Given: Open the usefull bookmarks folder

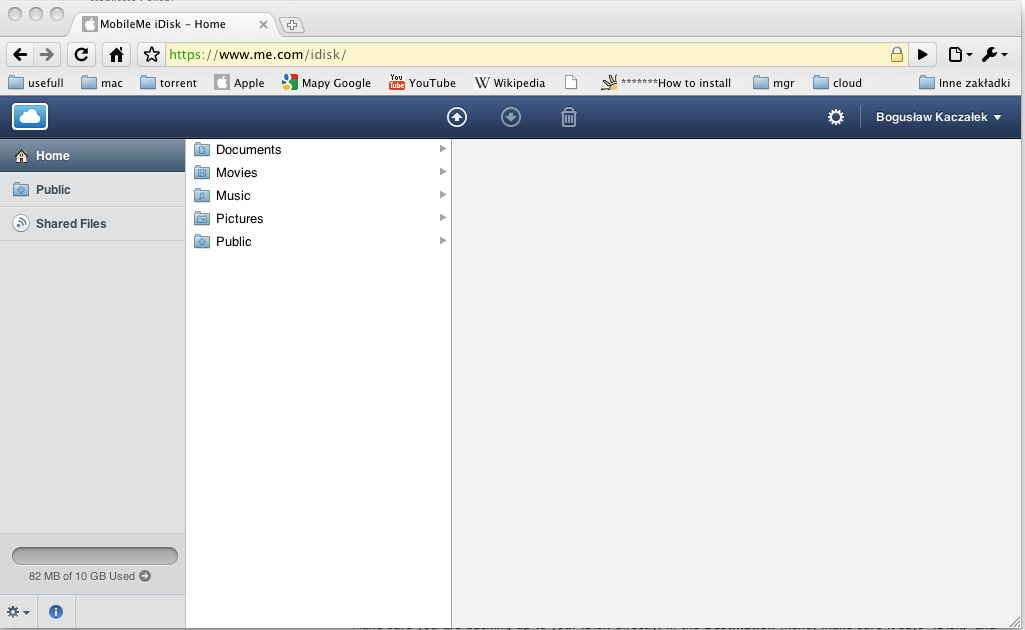Looking at the screenshot, I should (36, 83).
